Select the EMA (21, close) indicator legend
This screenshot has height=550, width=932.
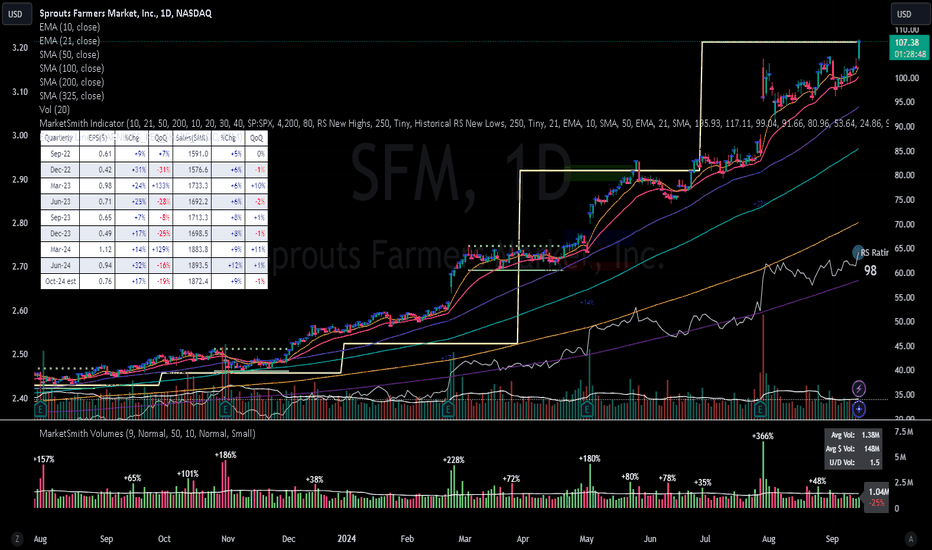coord(70,40)
